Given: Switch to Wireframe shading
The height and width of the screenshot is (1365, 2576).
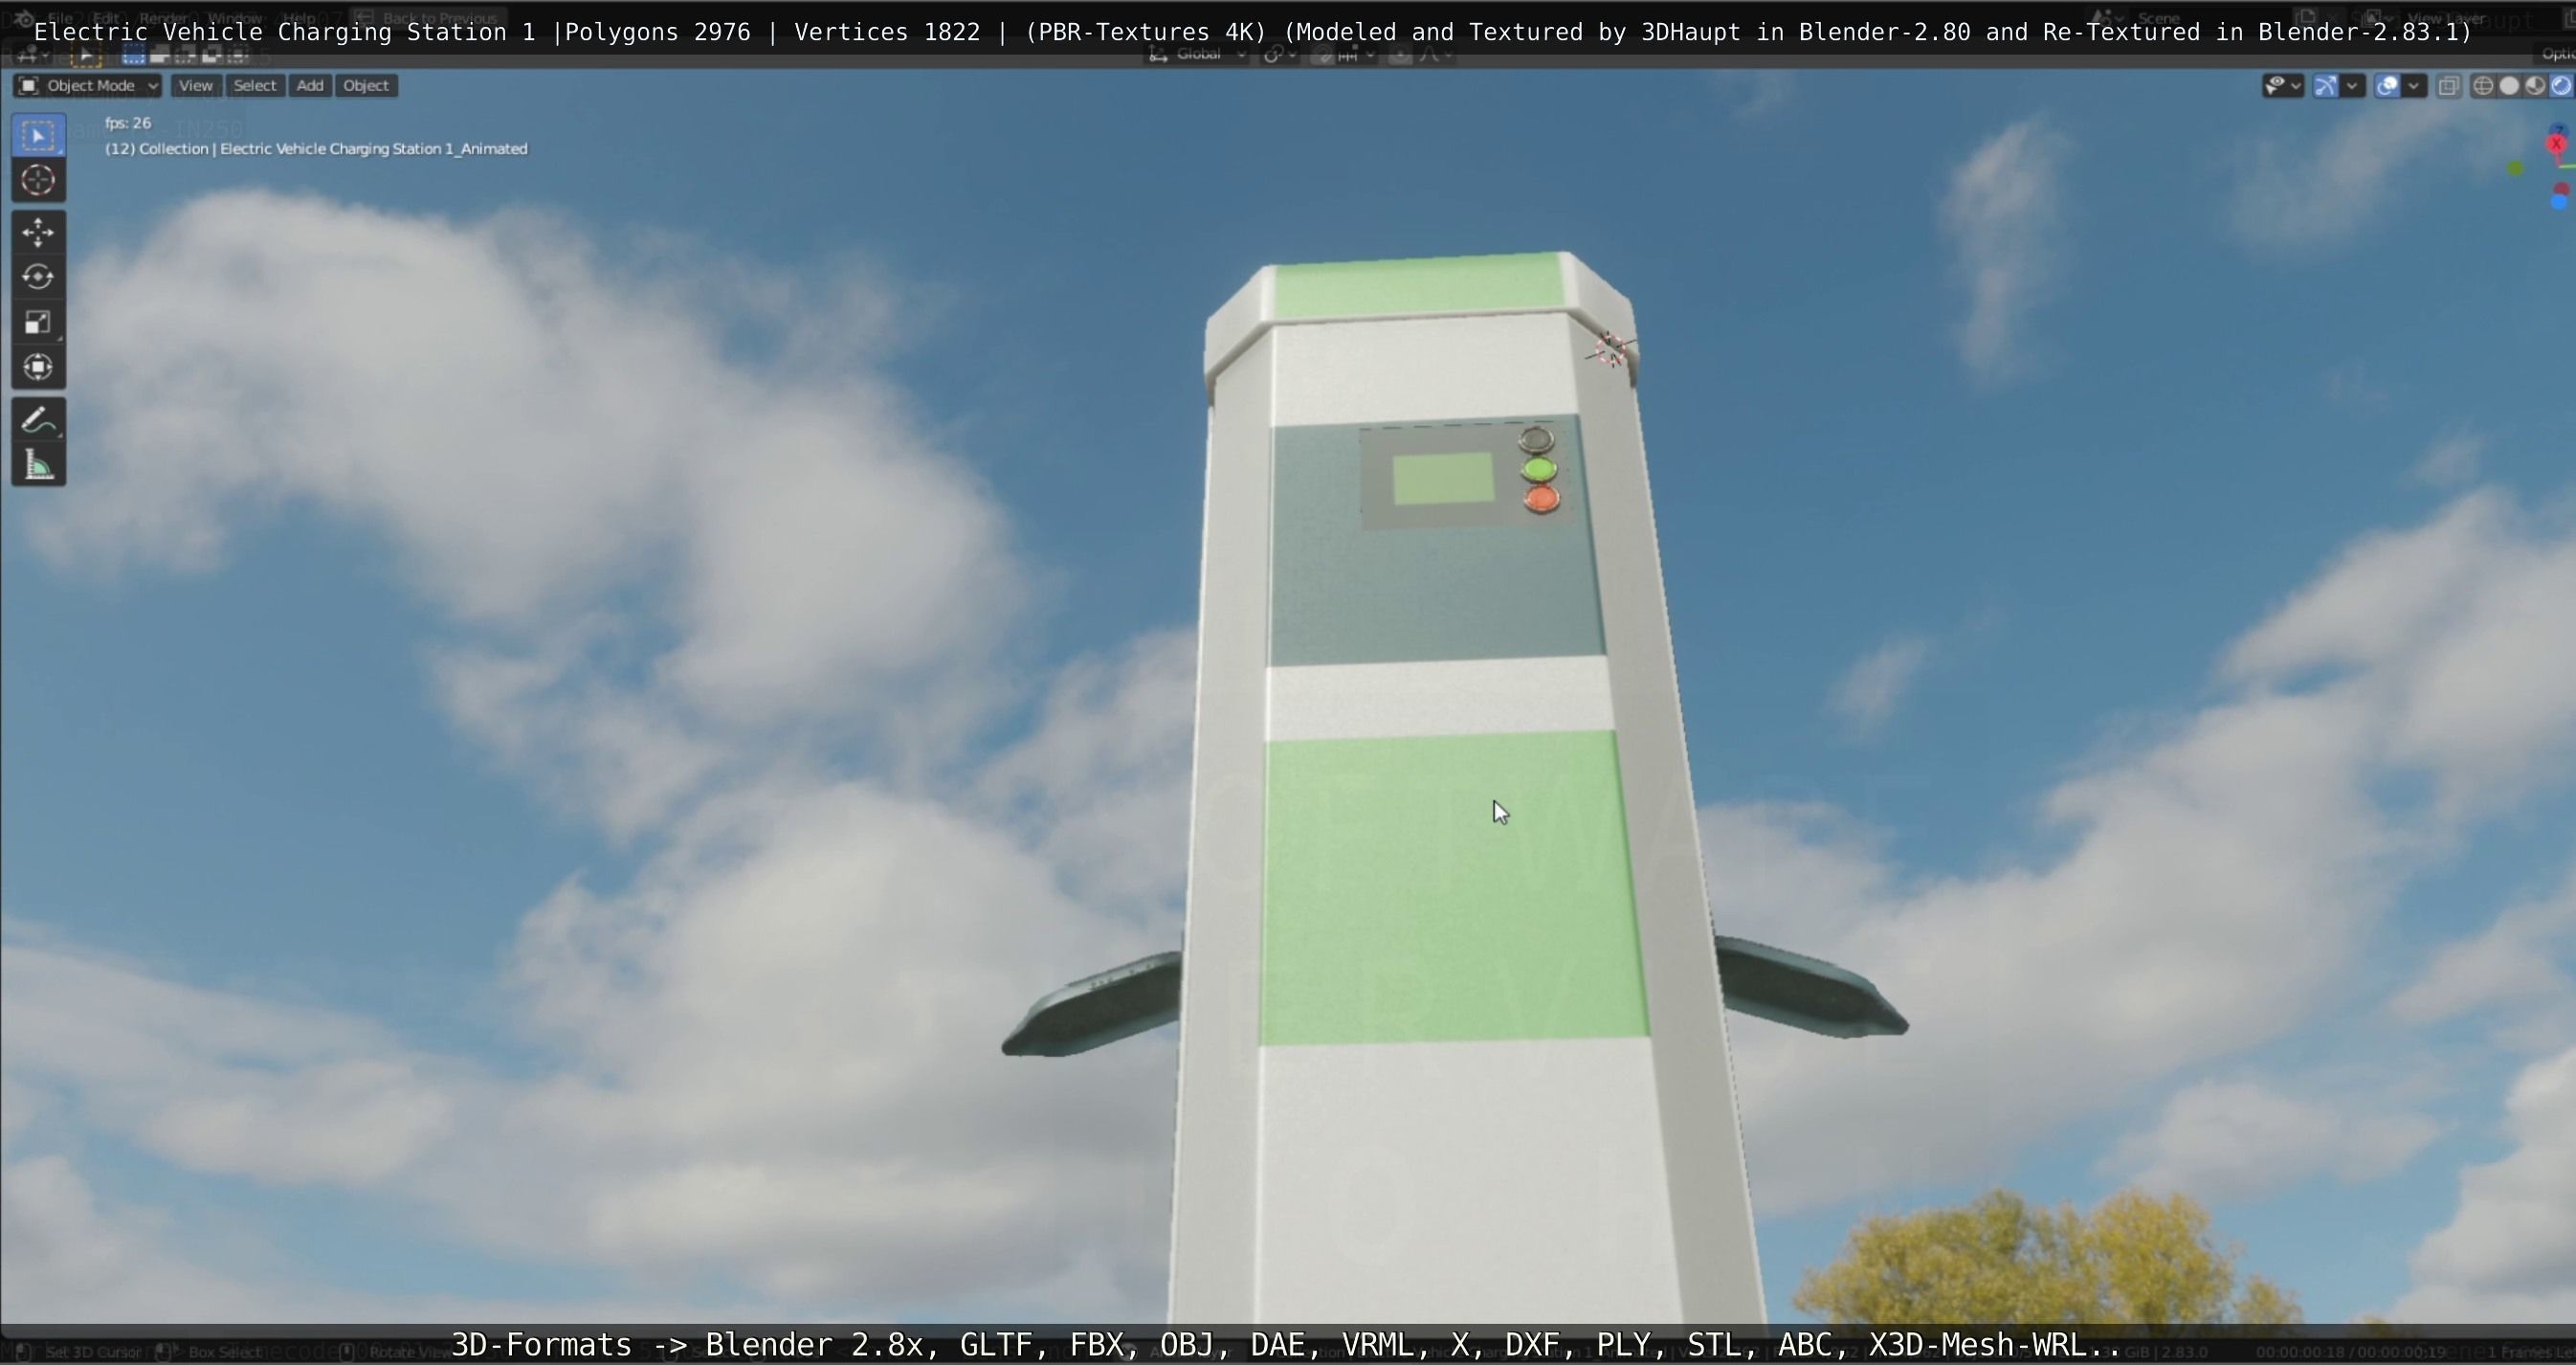Looking at the screenshot, I should (2483, 86).
